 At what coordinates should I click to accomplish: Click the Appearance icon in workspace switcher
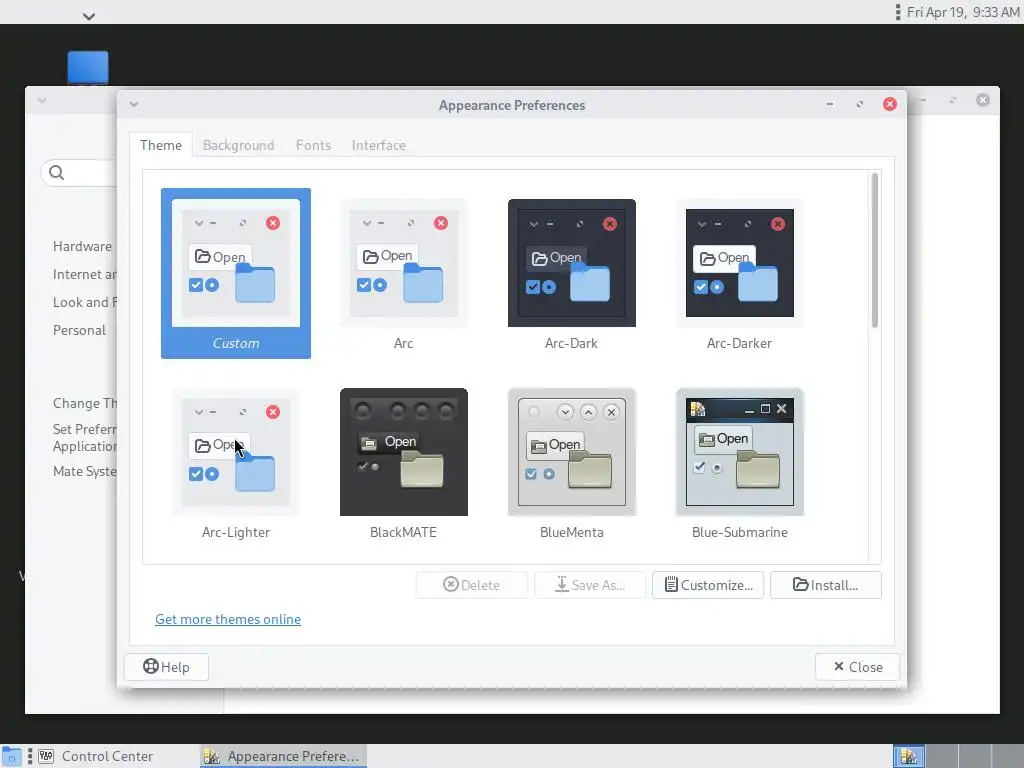(x=909, y=756)
